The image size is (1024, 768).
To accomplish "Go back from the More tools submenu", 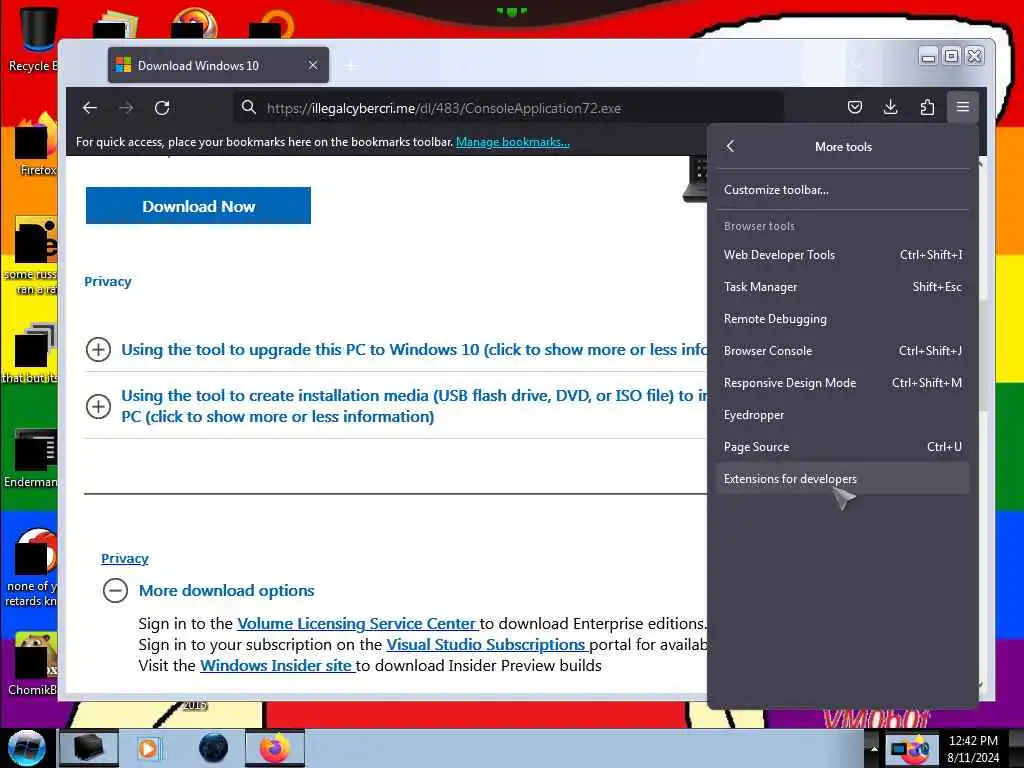I will [731, 146].
